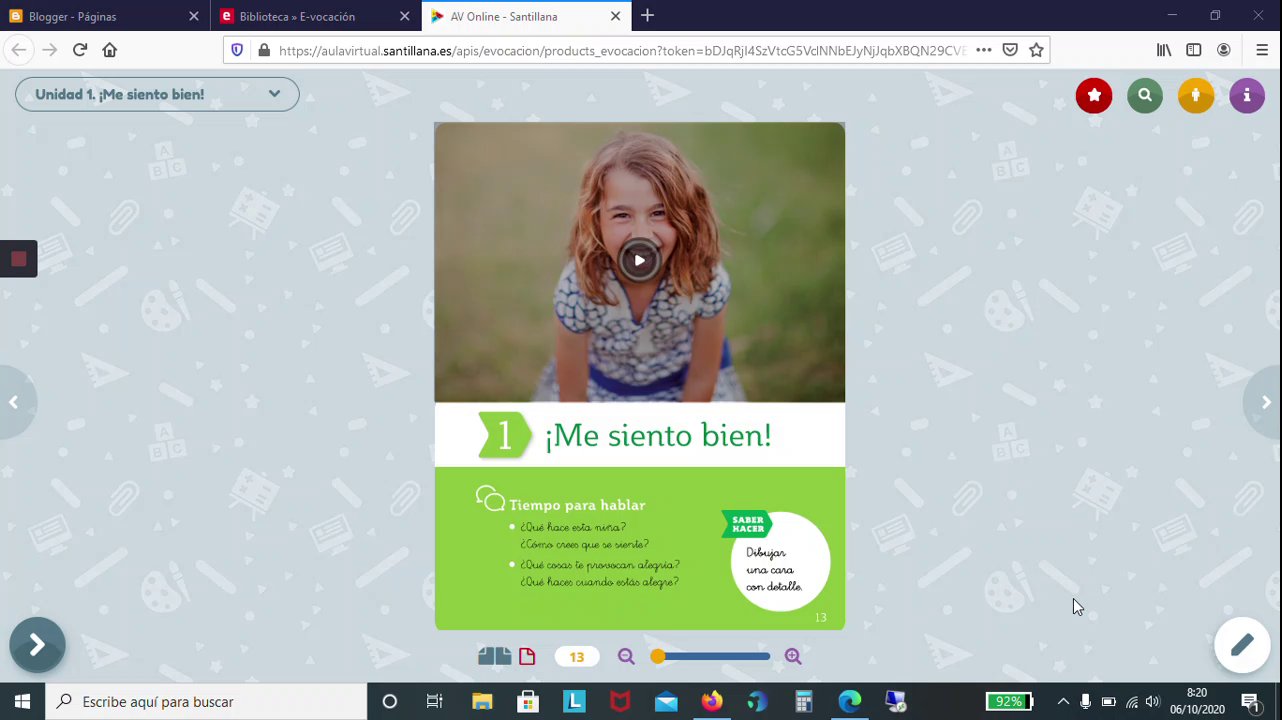
Task: Open the pencil annotation tool
Action: (x=1242, y=645)
